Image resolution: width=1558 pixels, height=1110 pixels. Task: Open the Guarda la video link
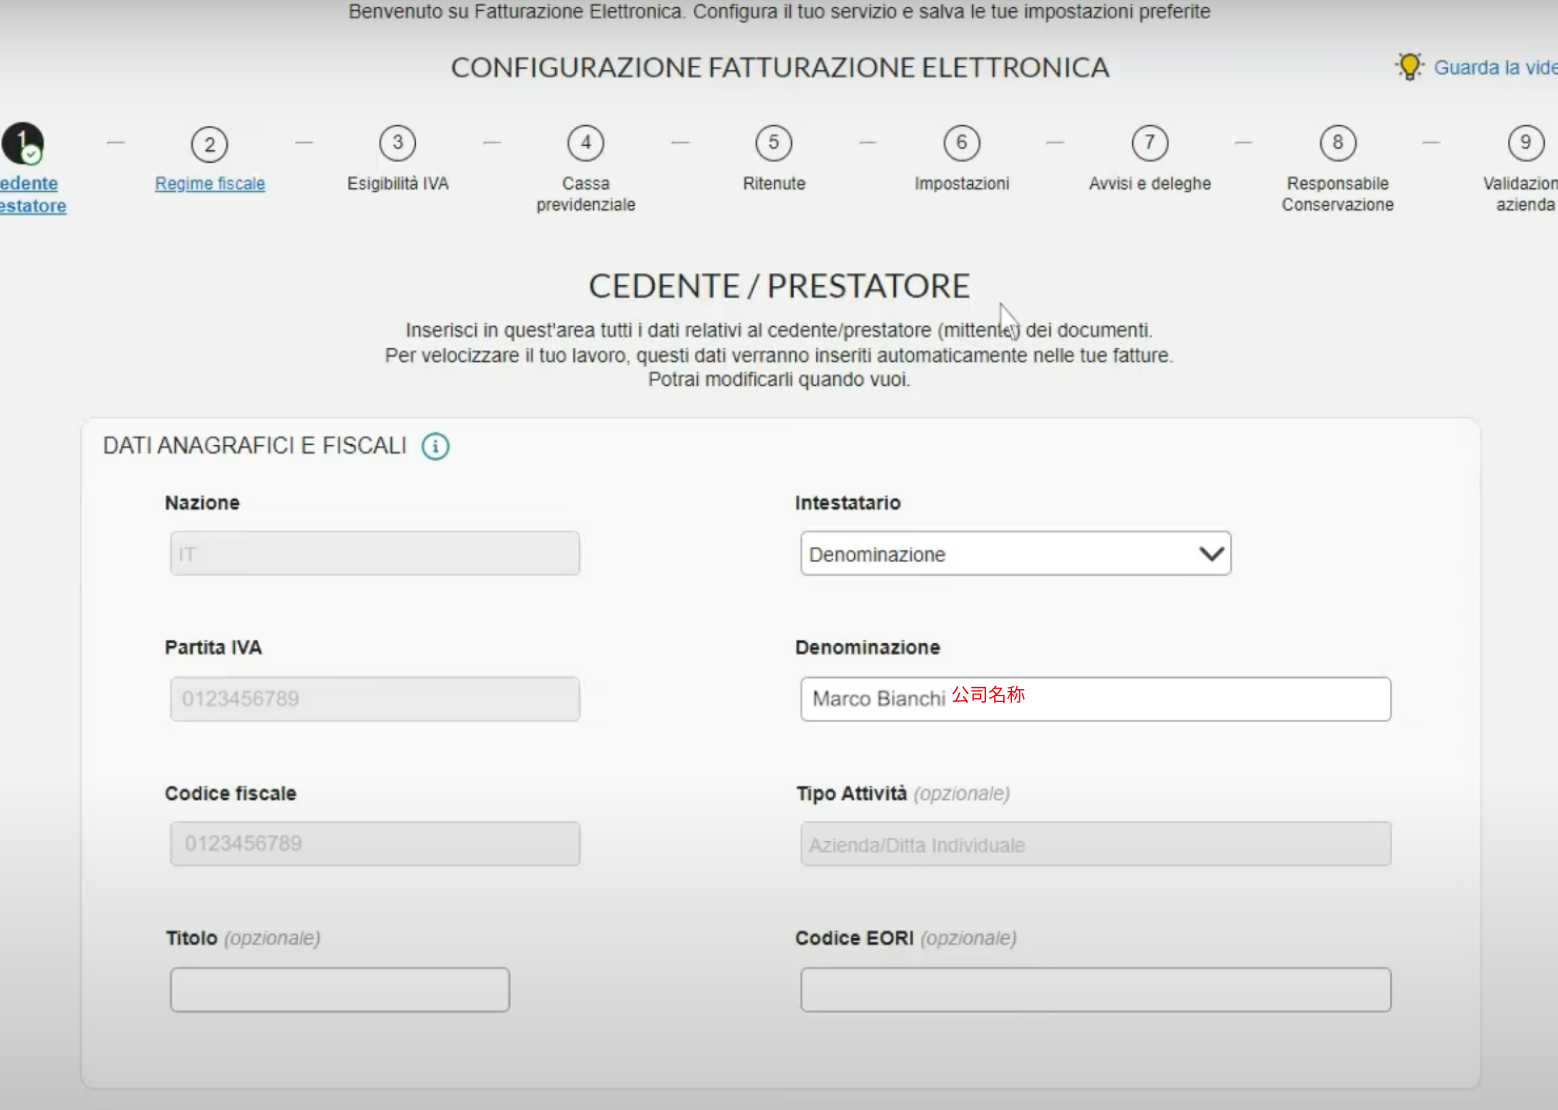tap(1495, 67)
